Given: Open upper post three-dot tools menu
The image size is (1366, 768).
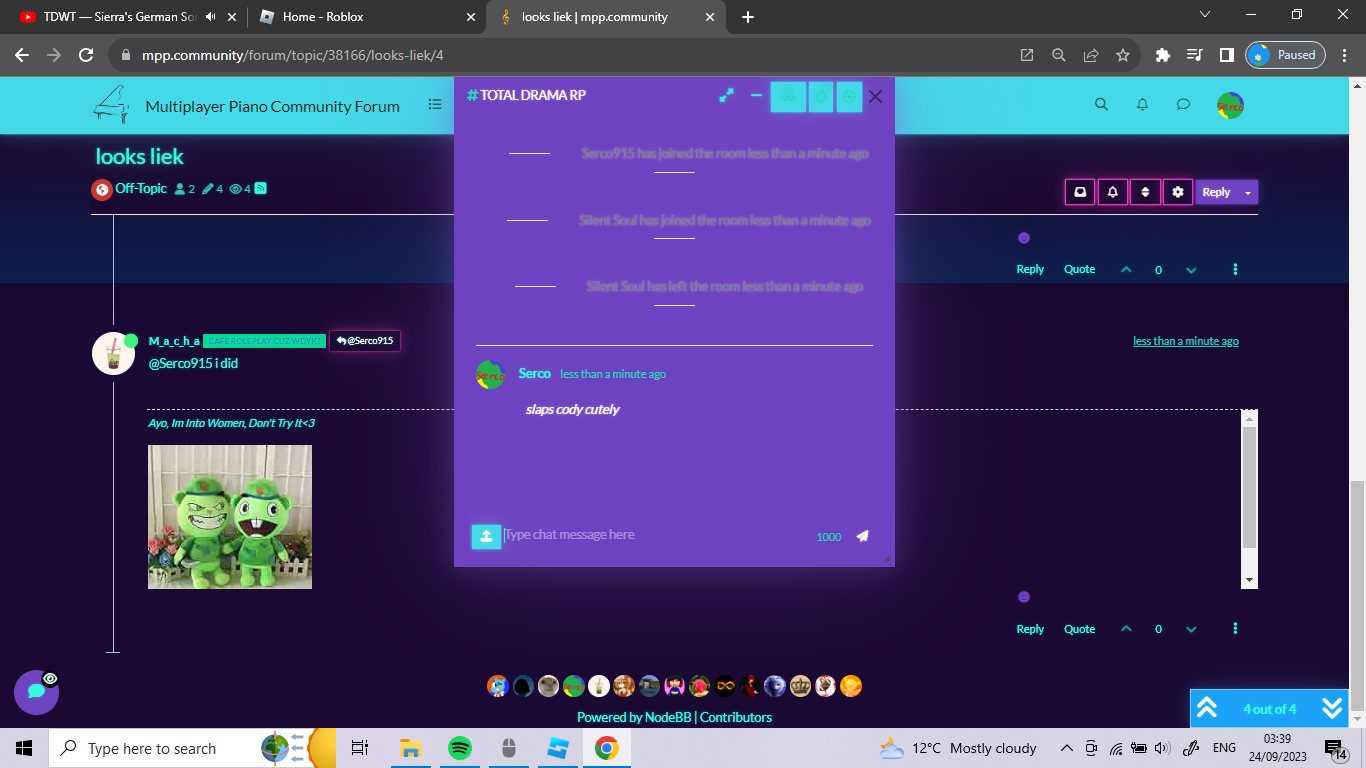Looking at the screenshot, I should [1236, 269].
